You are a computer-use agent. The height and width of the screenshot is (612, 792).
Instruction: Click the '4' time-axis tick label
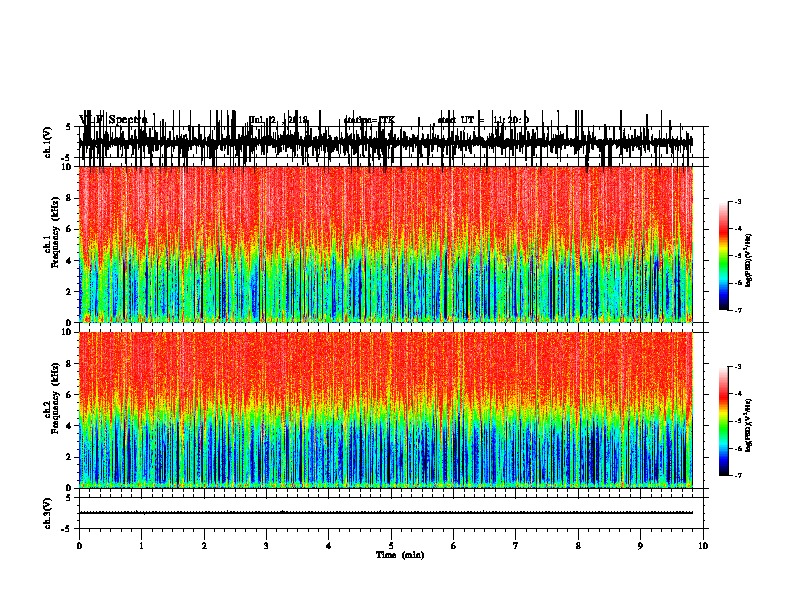tap(328, 546)
